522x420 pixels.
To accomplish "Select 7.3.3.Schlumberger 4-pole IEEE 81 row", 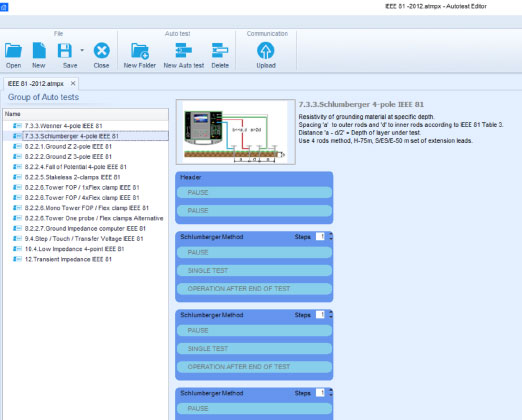I will pos(95,136).
